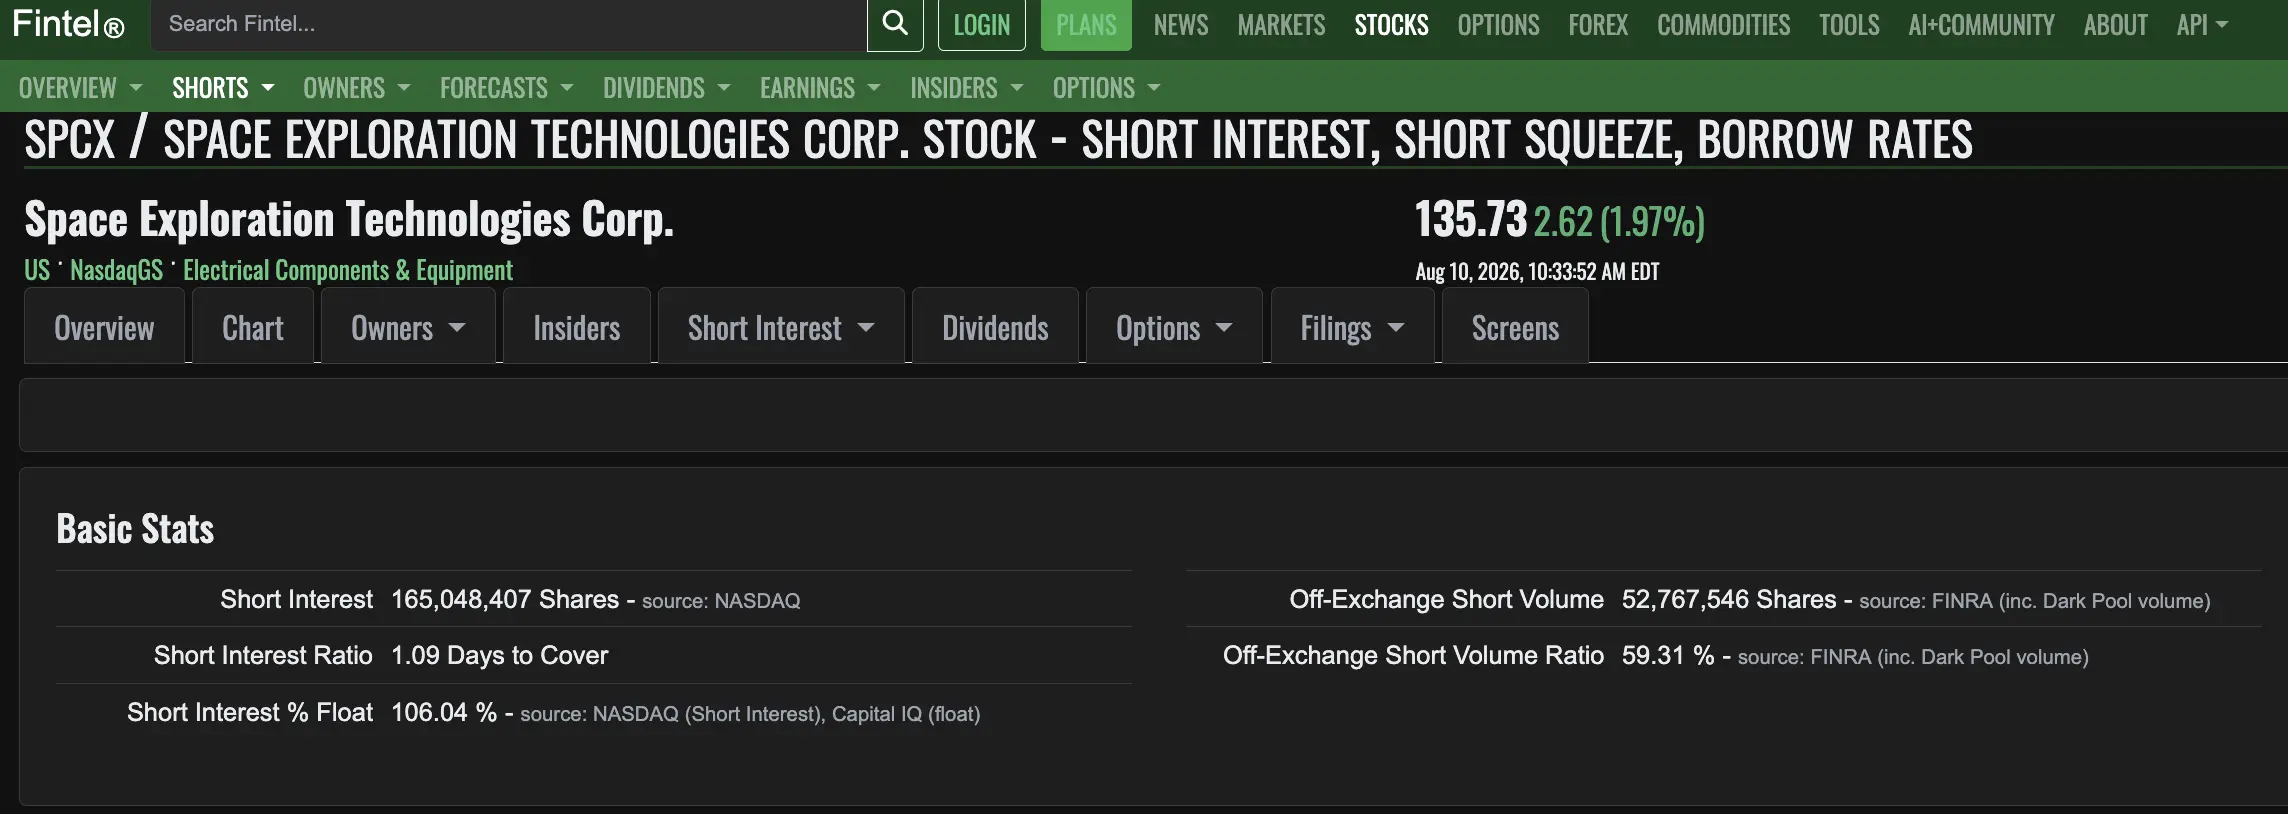Open OPTIONS in the top navigation bar
This screenshot has height=814, width=2288.
[1498, 25]
